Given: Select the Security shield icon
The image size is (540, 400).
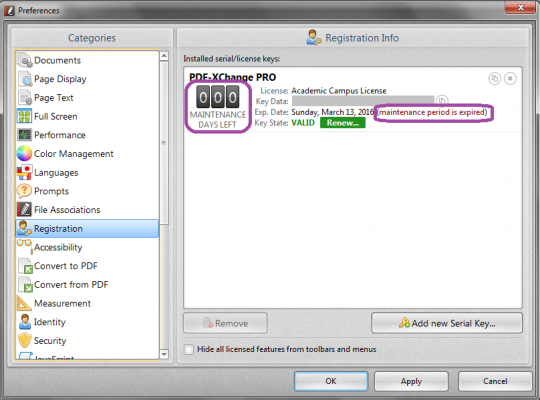Looking at the screenshot, I should pyautogui.click(x=24, y=340).
